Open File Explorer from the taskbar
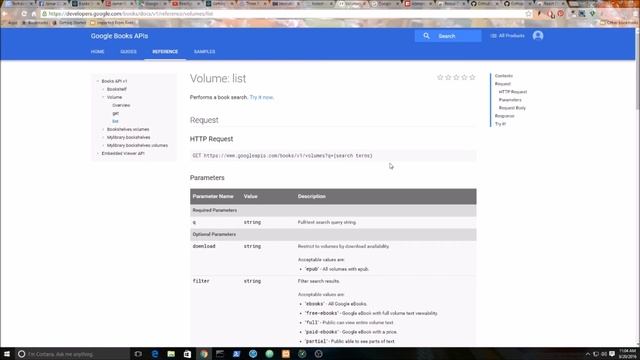The width and height of the screenshot is (640, 360). click(171, 354)
